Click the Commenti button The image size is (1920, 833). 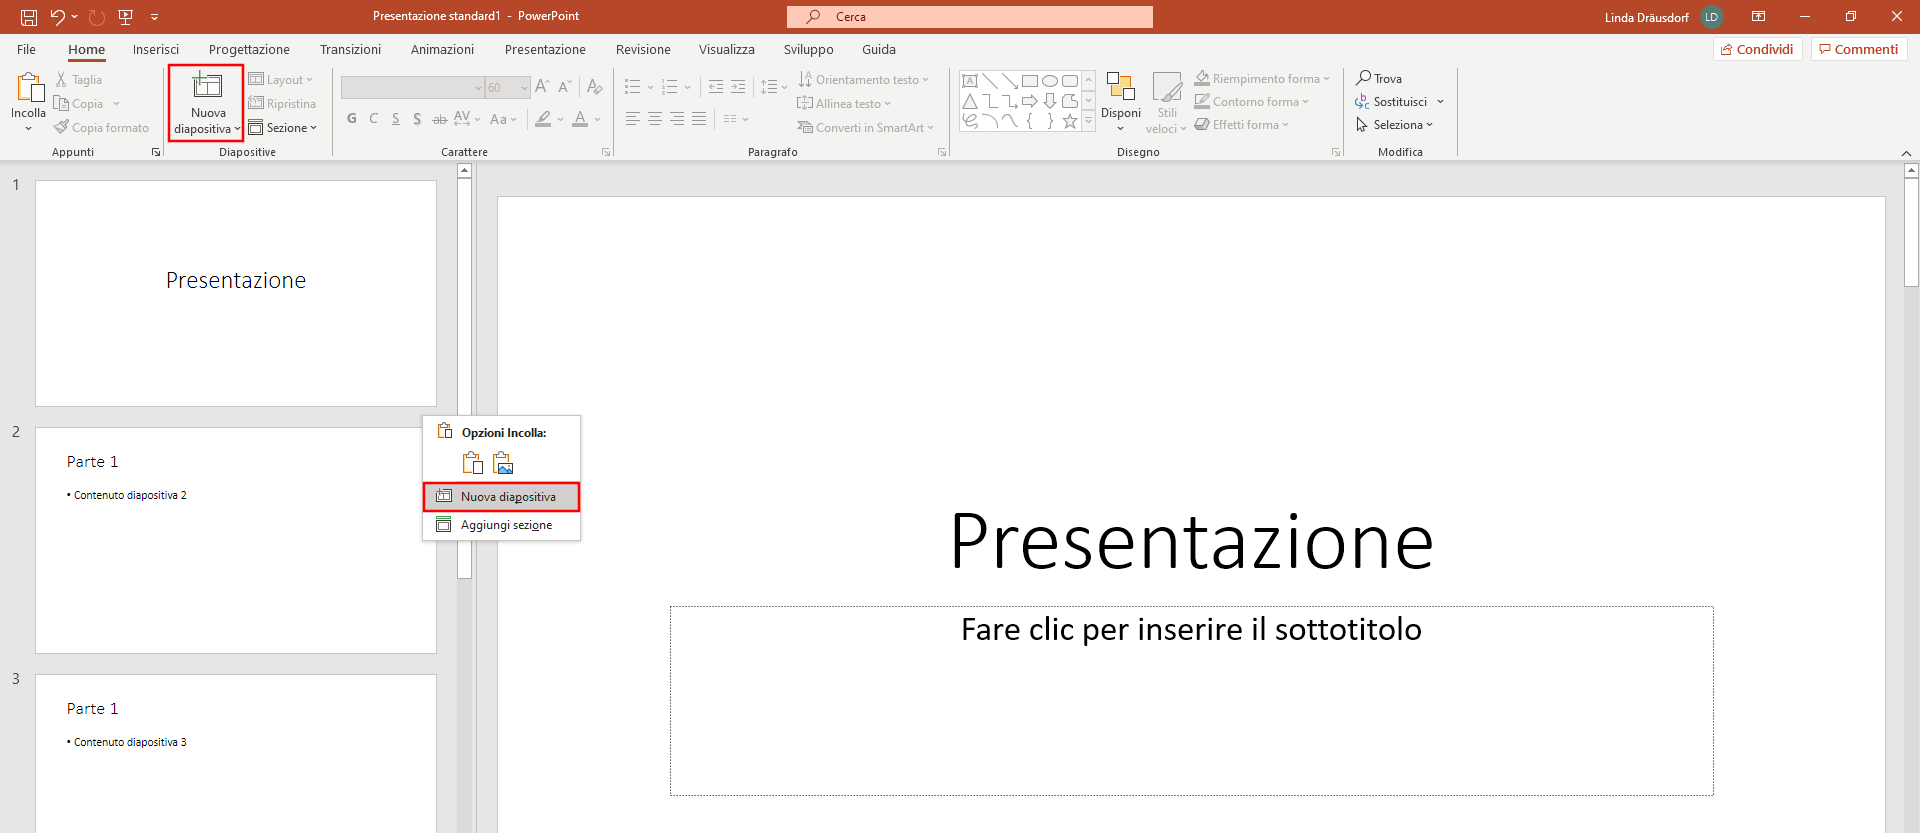(x=1859, y=49)
